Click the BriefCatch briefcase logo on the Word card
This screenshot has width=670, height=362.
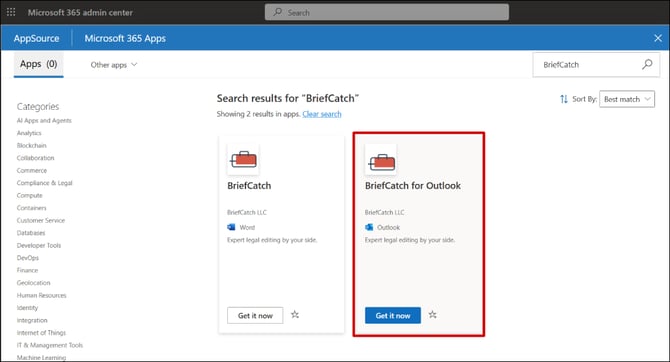pos(244,159)
